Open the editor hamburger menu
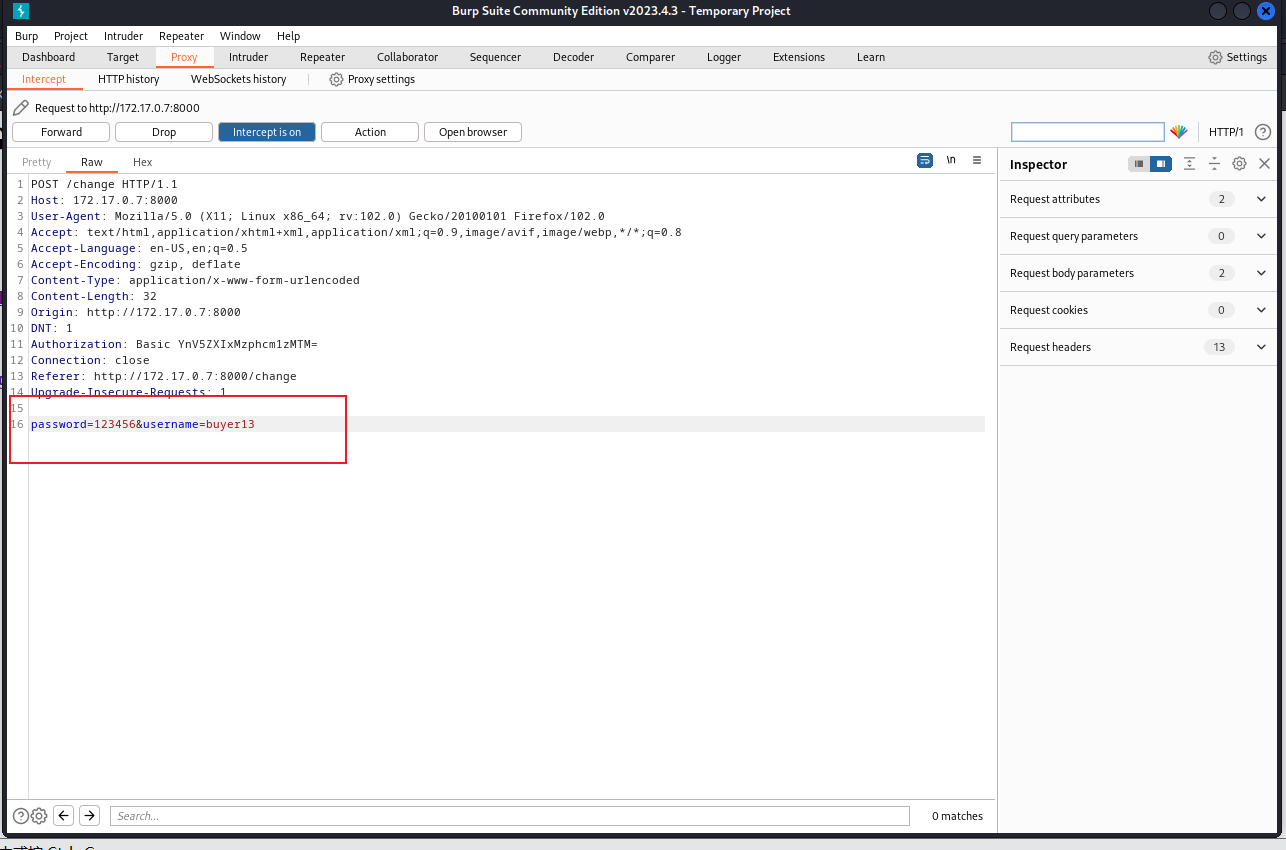The width and height of the screenshot is (1286, 850). 977,160
